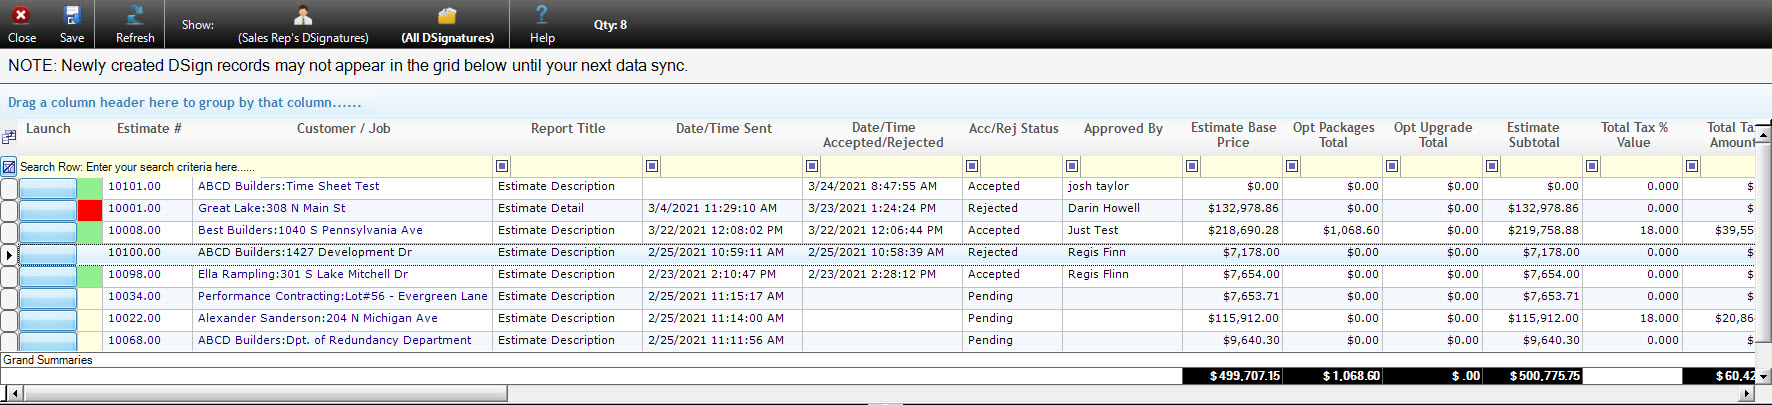Open the column chooser icon beside Launch
The width and height of the screenshot is (1772, 405).
(9, 136)
